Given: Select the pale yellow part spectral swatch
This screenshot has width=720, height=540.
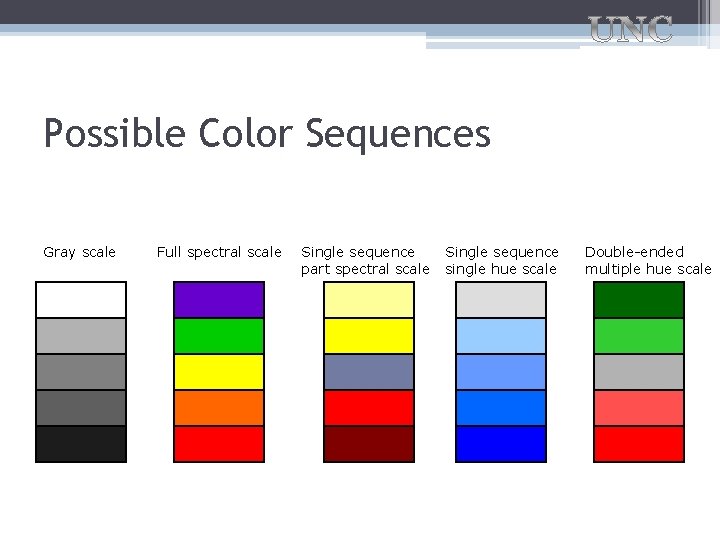Looking at the screenshot, I should (x=369, y=300).
